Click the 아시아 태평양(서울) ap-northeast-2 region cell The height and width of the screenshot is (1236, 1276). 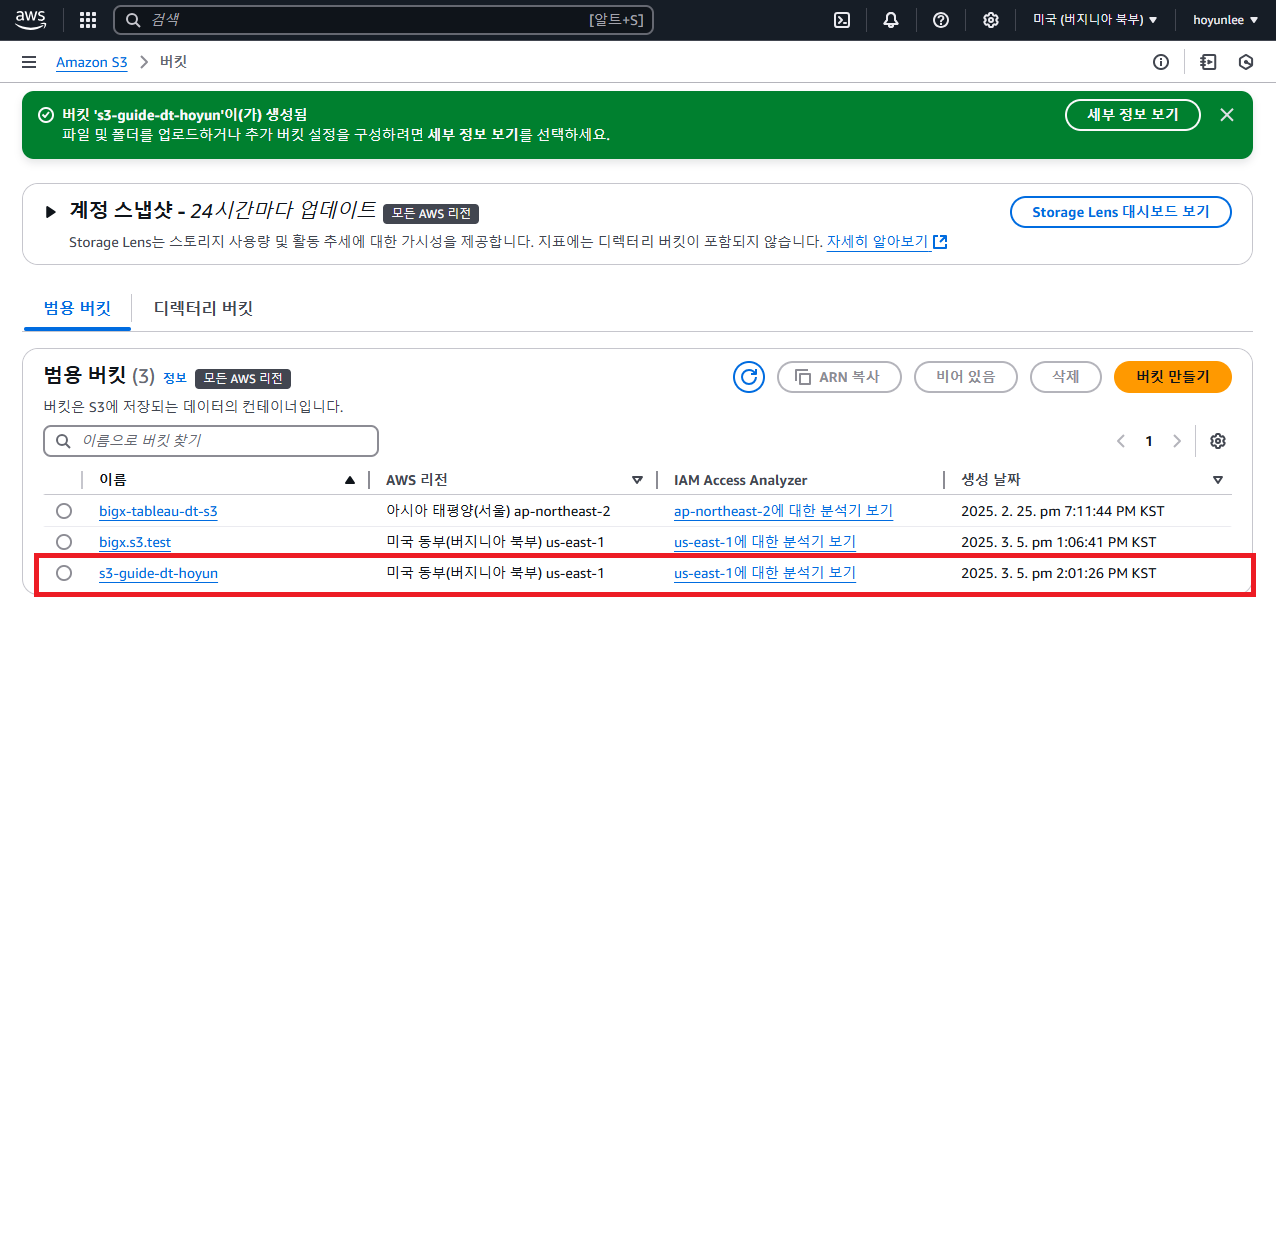[498, 511]
